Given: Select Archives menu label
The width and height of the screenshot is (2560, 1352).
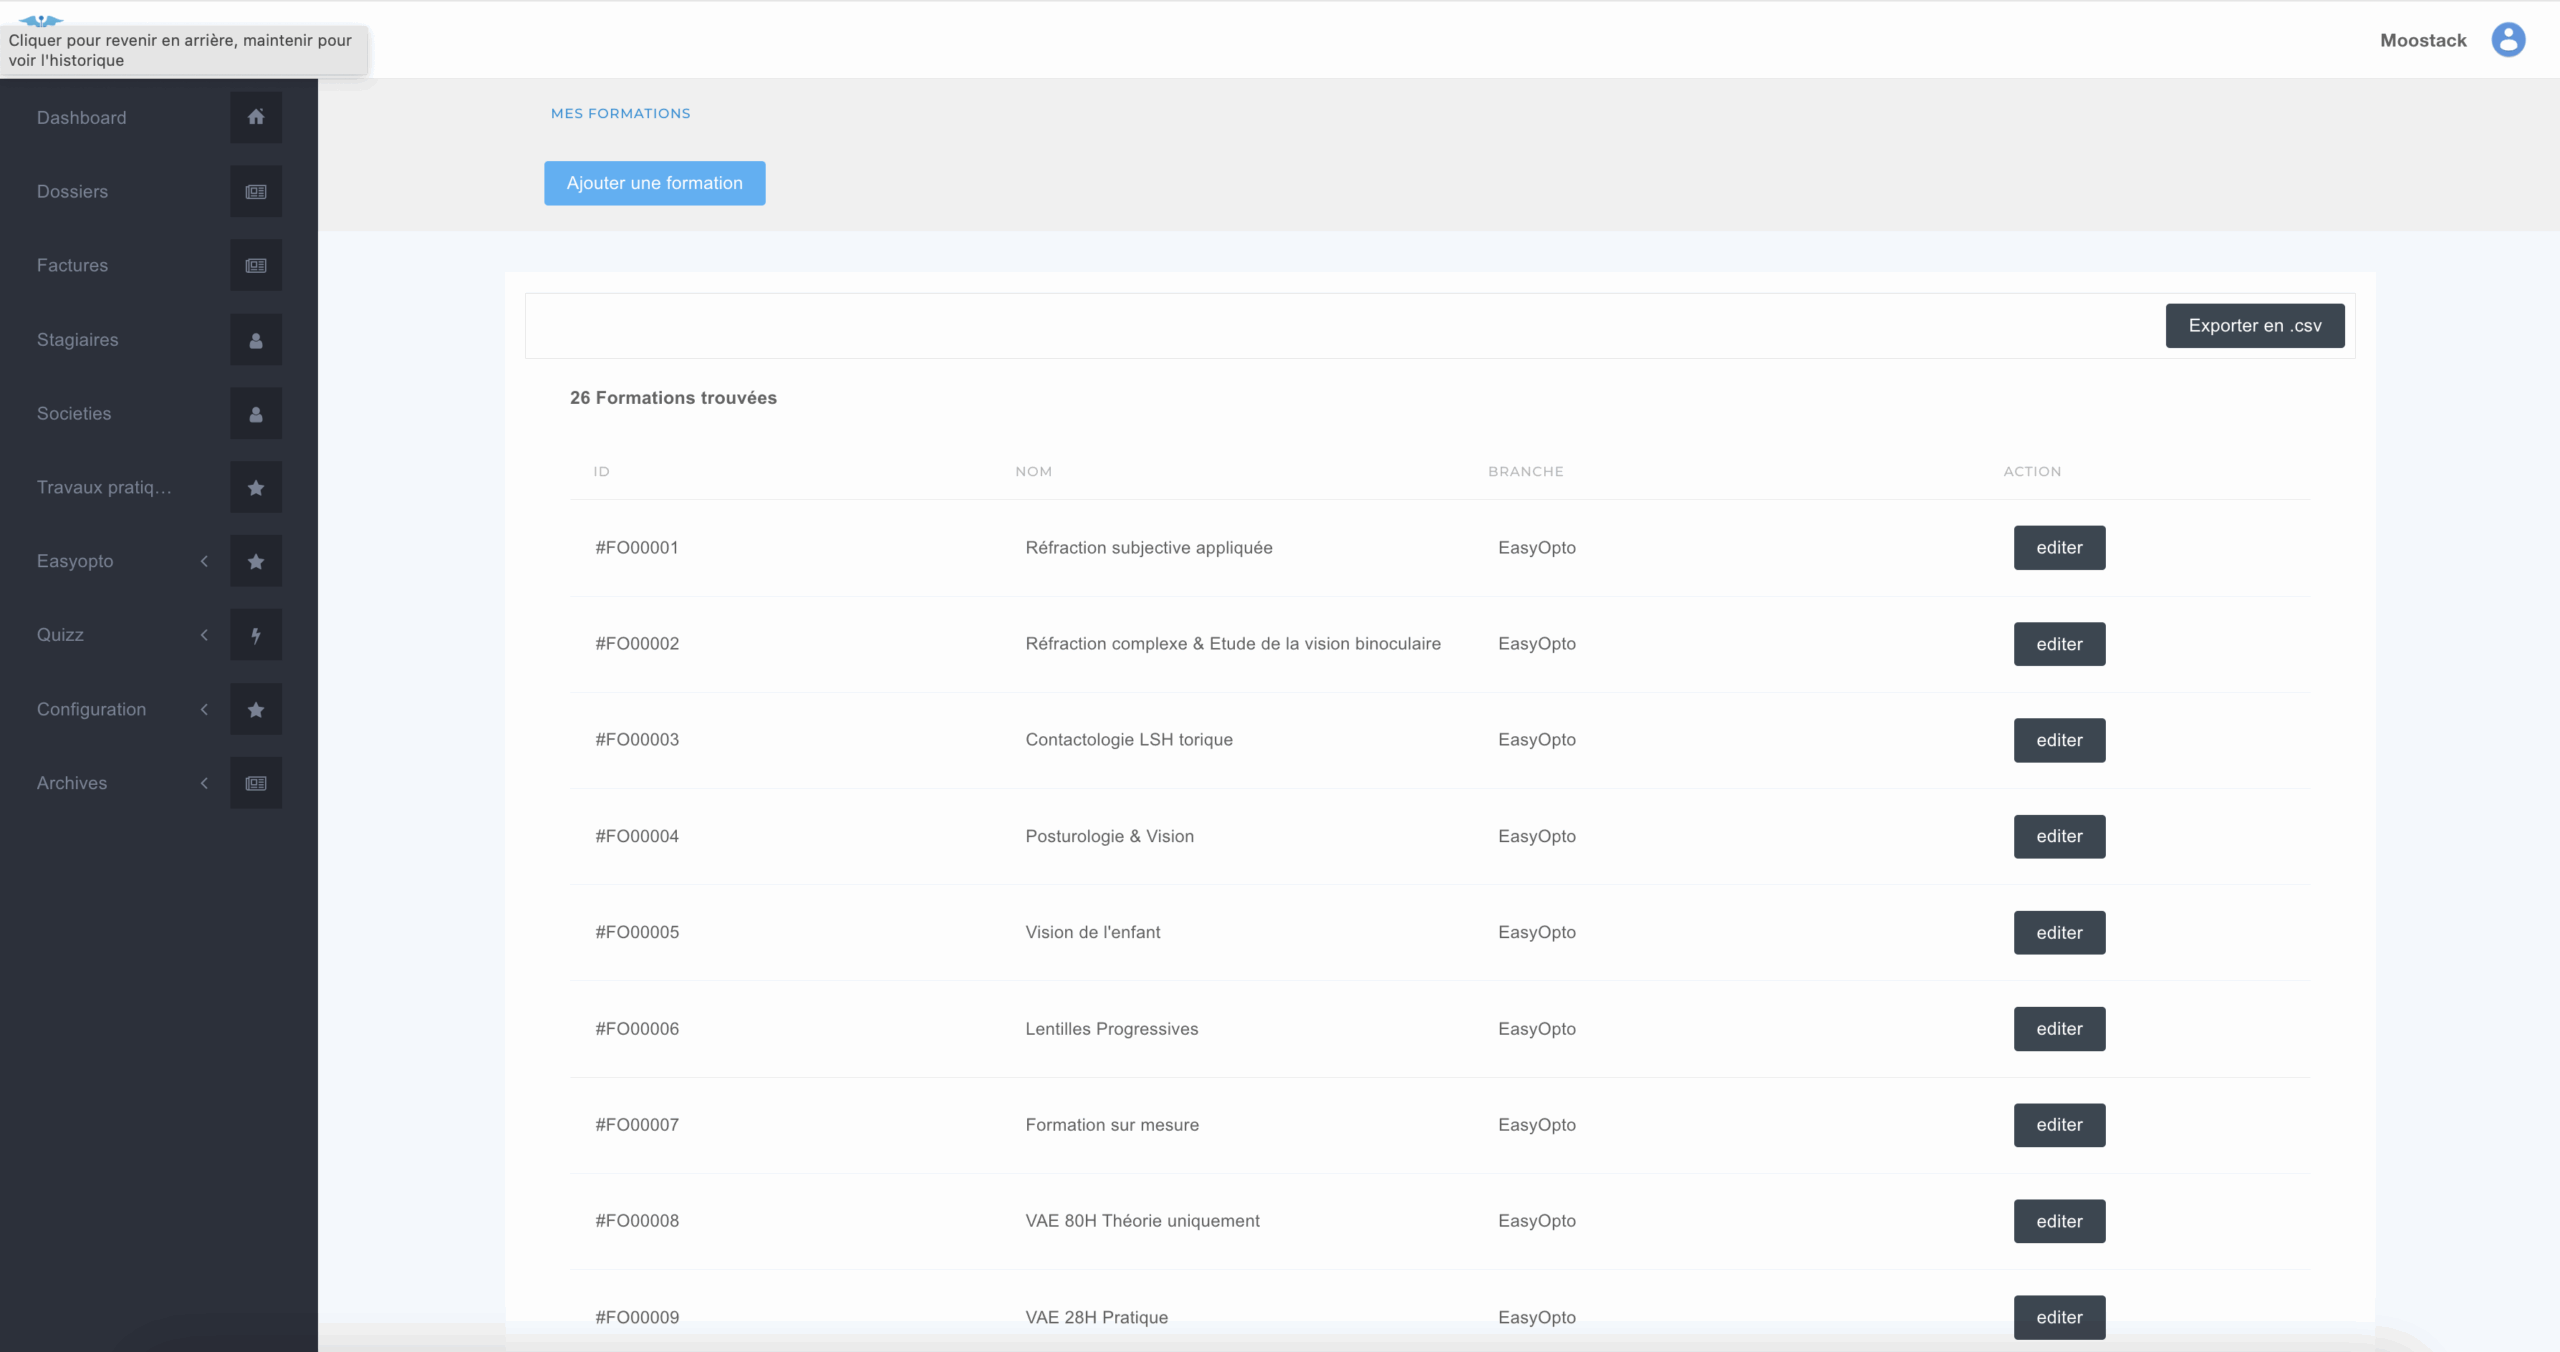Looking at the screenshot, I should point(72,783).
